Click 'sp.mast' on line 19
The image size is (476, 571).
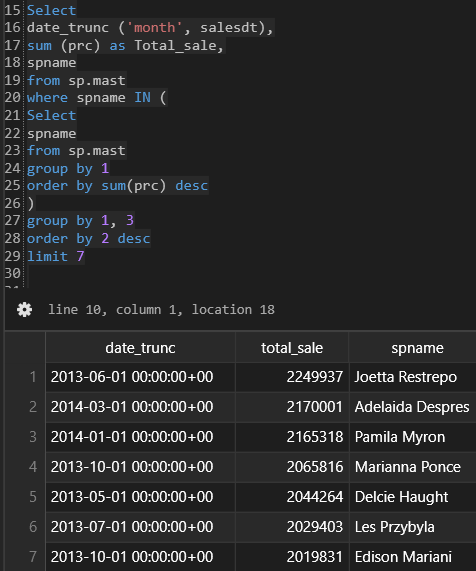(97, 80)
